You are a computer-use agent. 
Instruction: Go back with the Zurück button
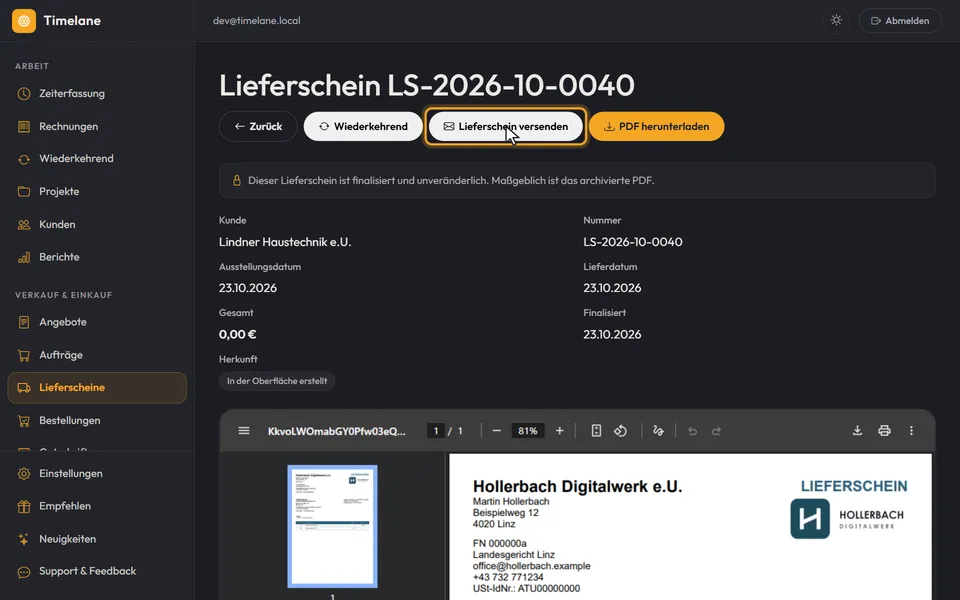tap(258, 126)
